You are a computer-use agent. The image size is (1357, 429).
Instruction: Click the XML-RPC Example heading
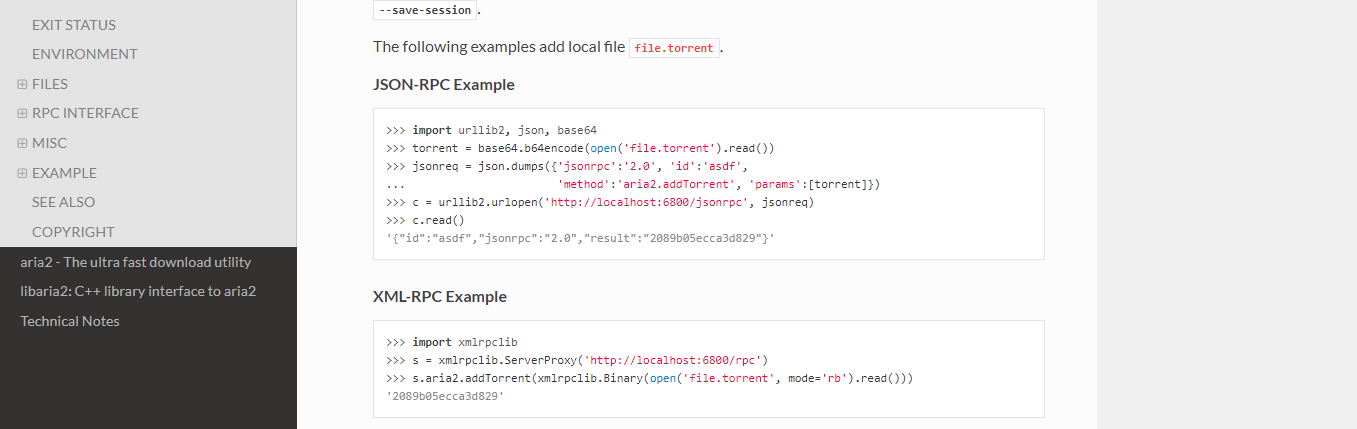[440, 297]
